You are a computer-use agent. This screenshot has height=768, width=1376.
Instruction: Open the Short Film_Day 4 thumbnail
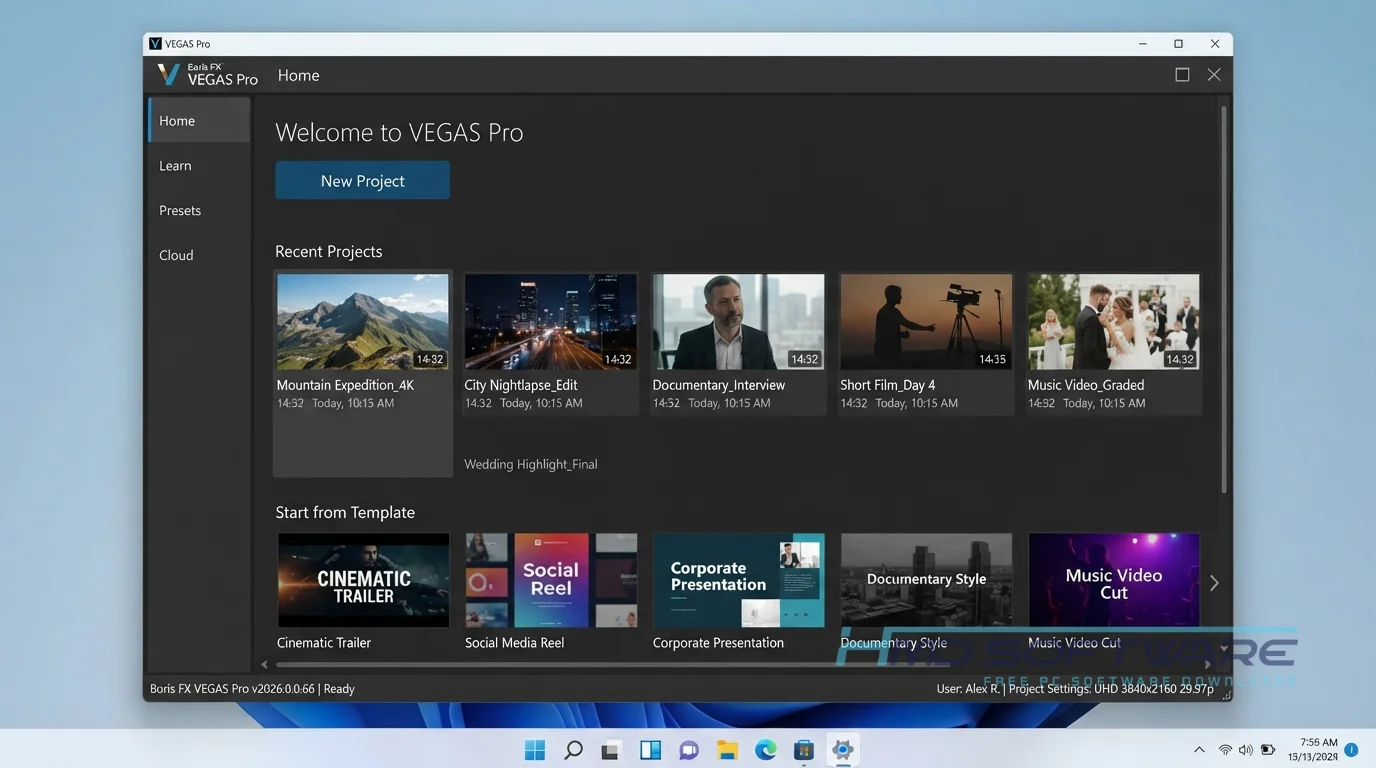926,322
